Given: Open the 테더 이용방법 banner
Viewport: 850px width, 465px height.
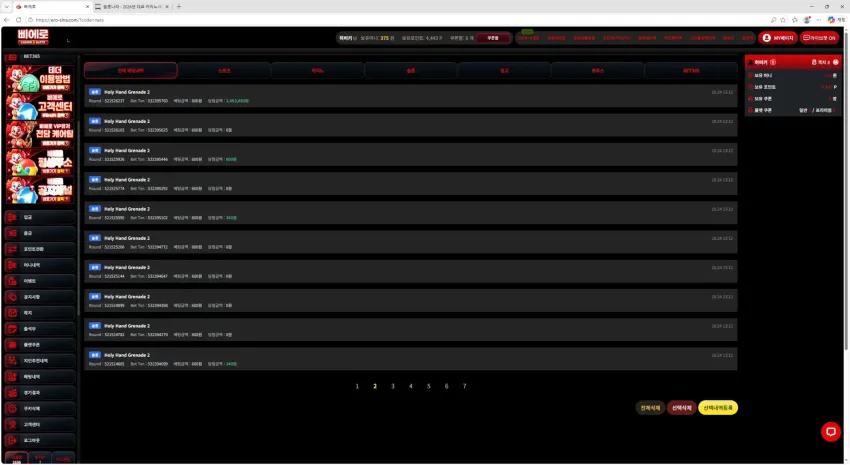Looking at the screenshot, I should click(x=40, y=79).
